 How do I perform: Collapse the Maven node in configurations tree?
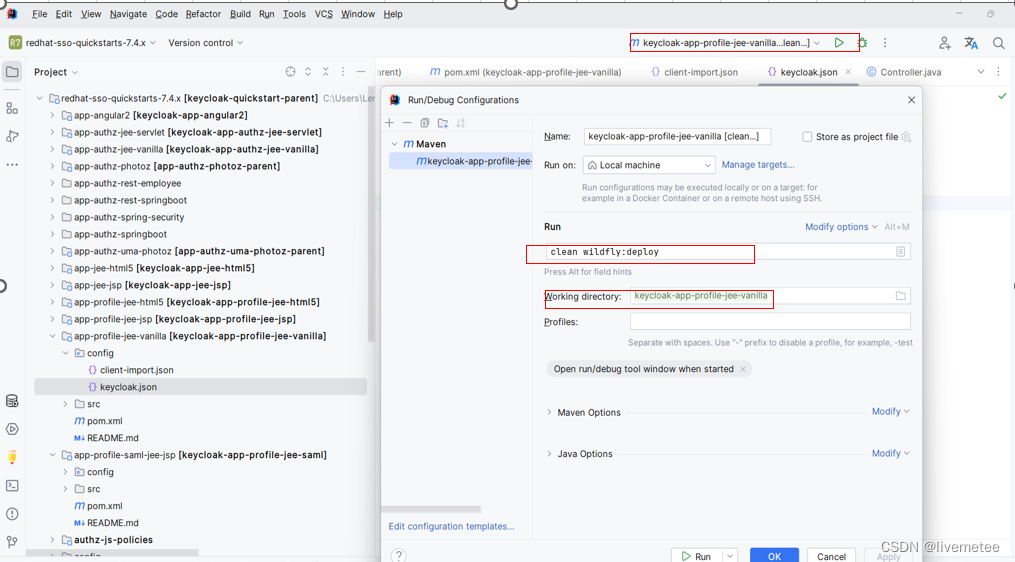pyautogui.click(x=395, y=144)
